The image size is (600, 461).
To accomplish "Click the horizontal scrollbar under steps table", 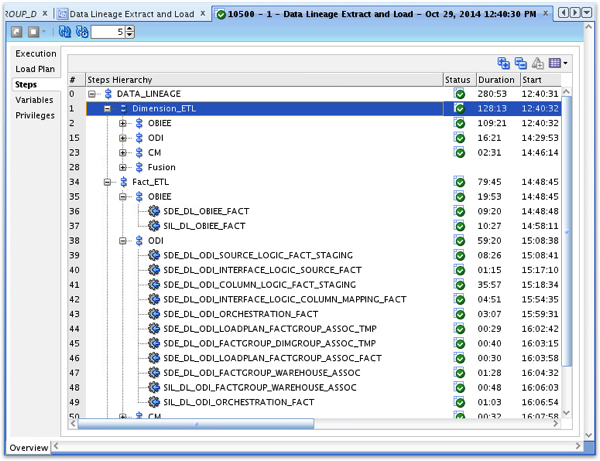I will pos(196,424).
